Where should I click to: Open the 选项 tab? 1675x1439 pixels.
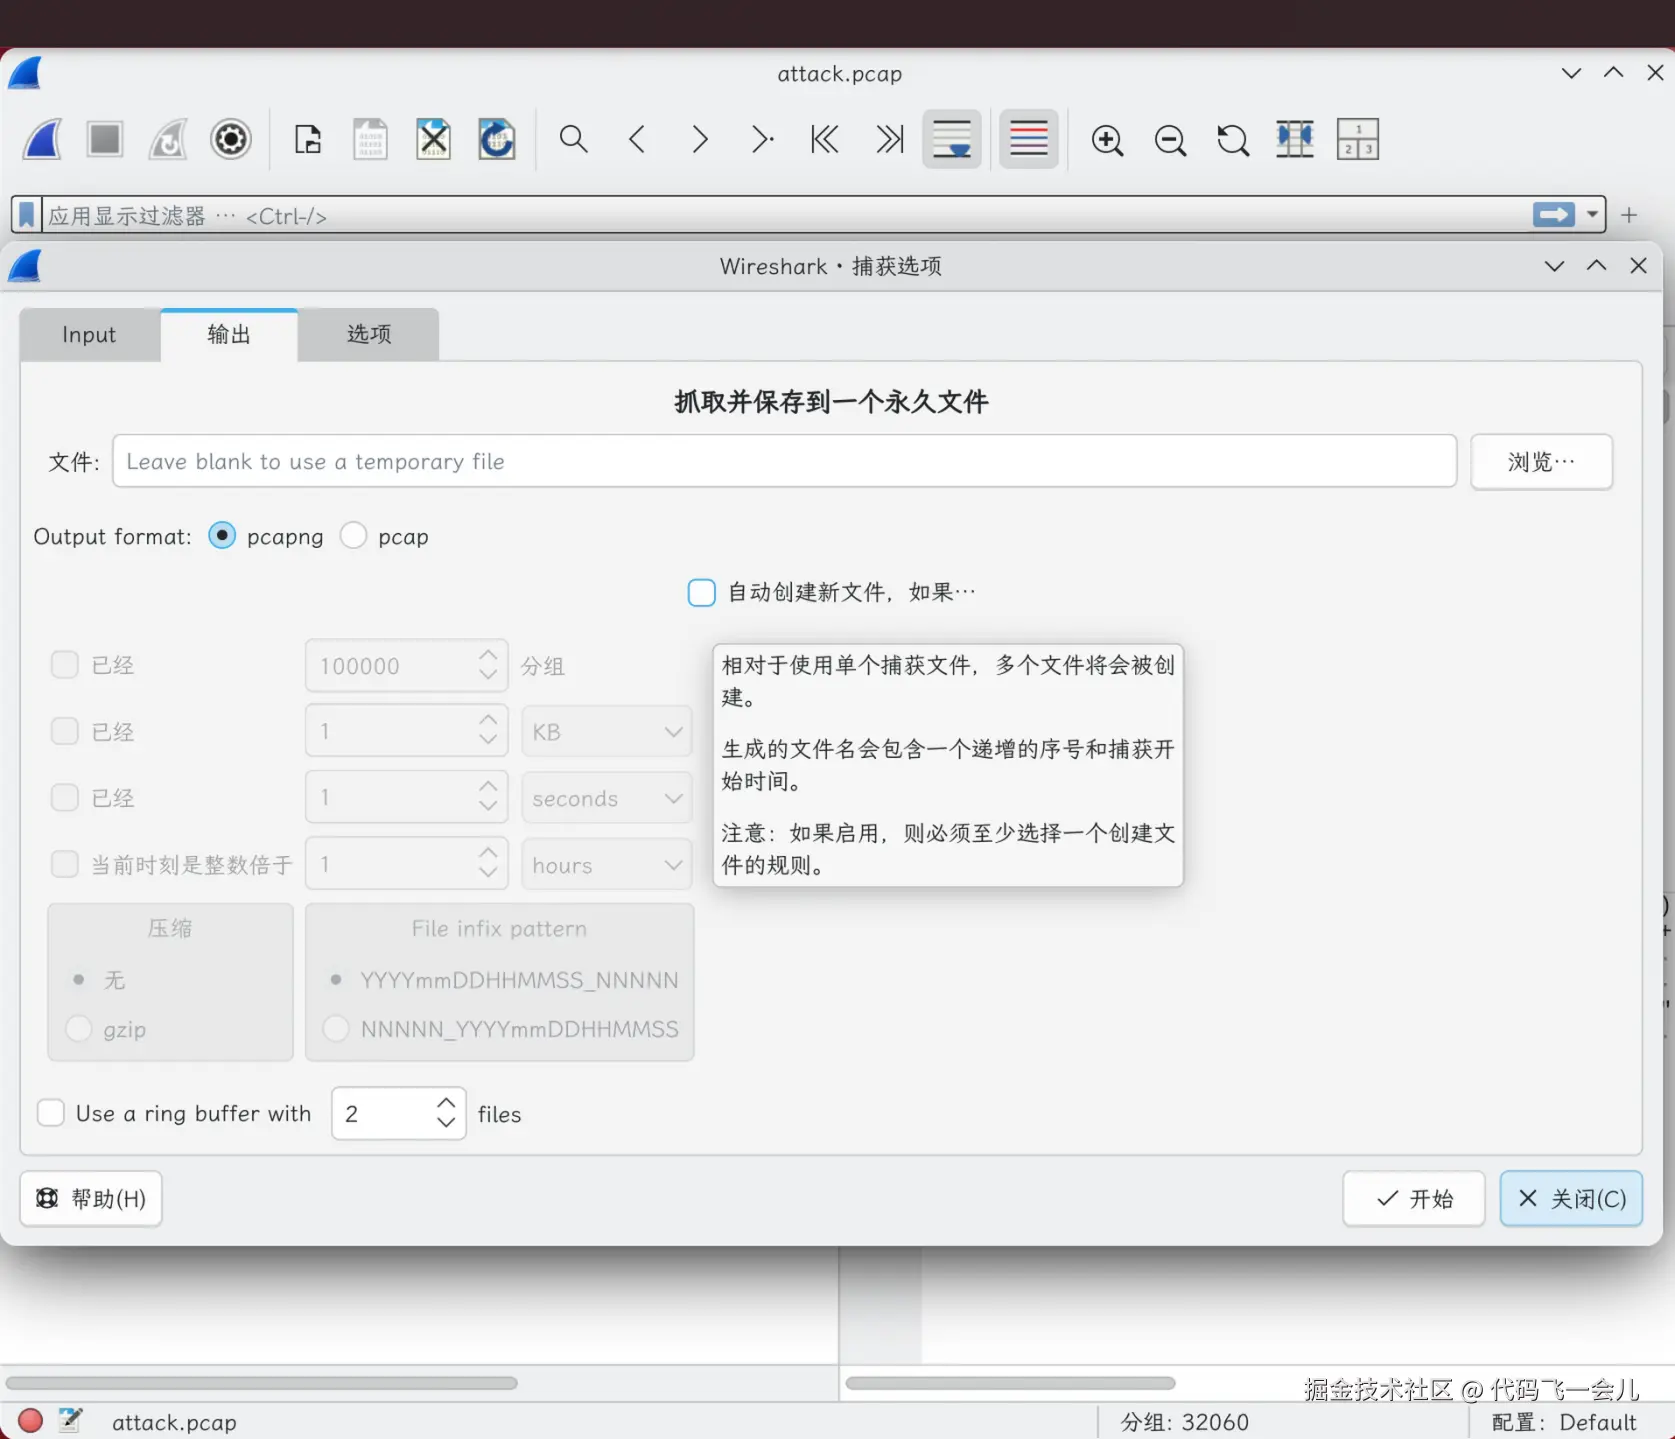point(369,335)
